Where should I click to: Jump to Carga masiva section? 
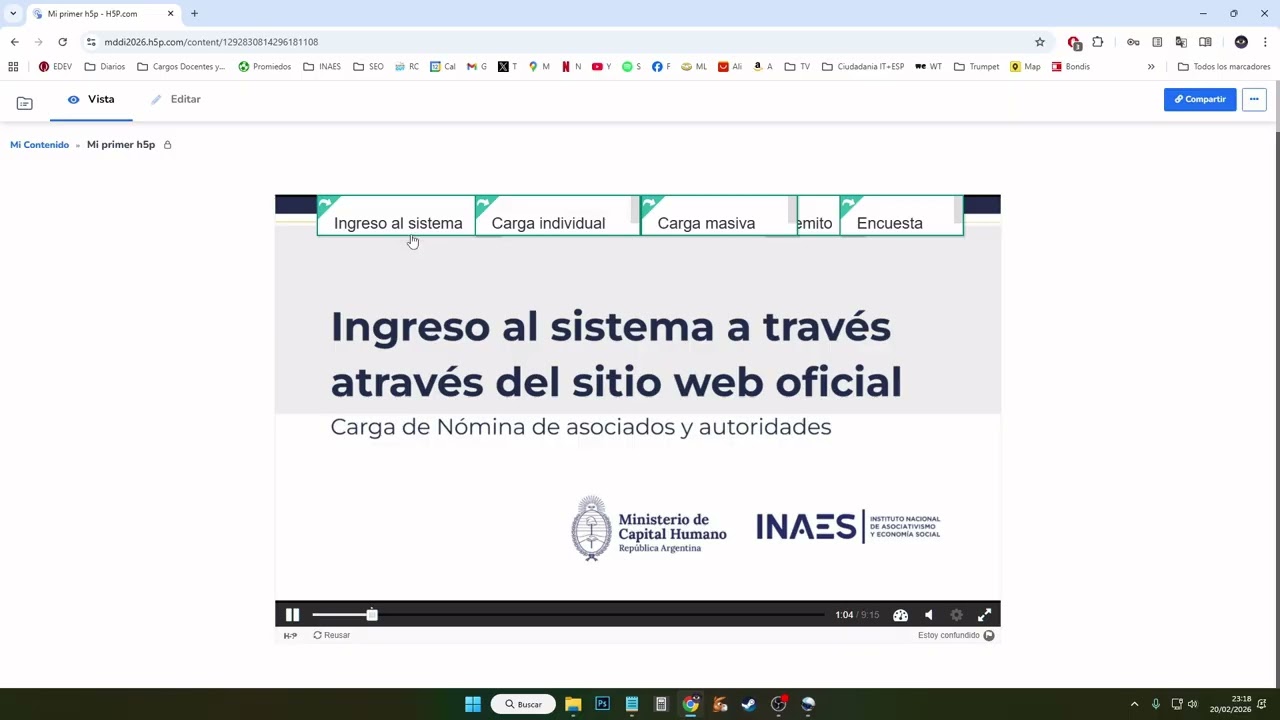tap(719, 216)
